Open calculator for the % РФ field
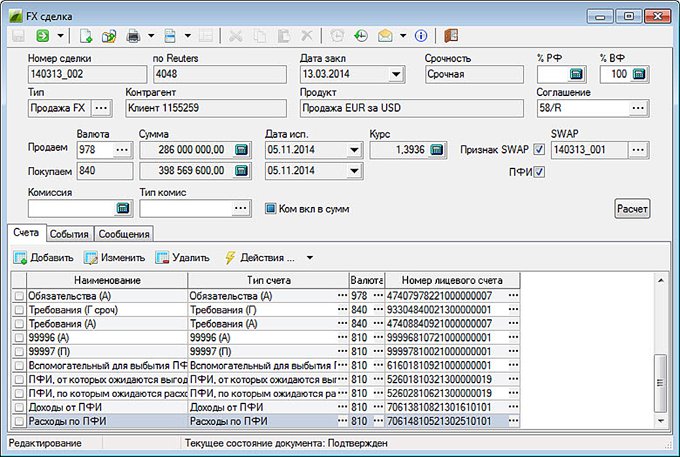This screenshot has width=680, height=457. point(576,75)
